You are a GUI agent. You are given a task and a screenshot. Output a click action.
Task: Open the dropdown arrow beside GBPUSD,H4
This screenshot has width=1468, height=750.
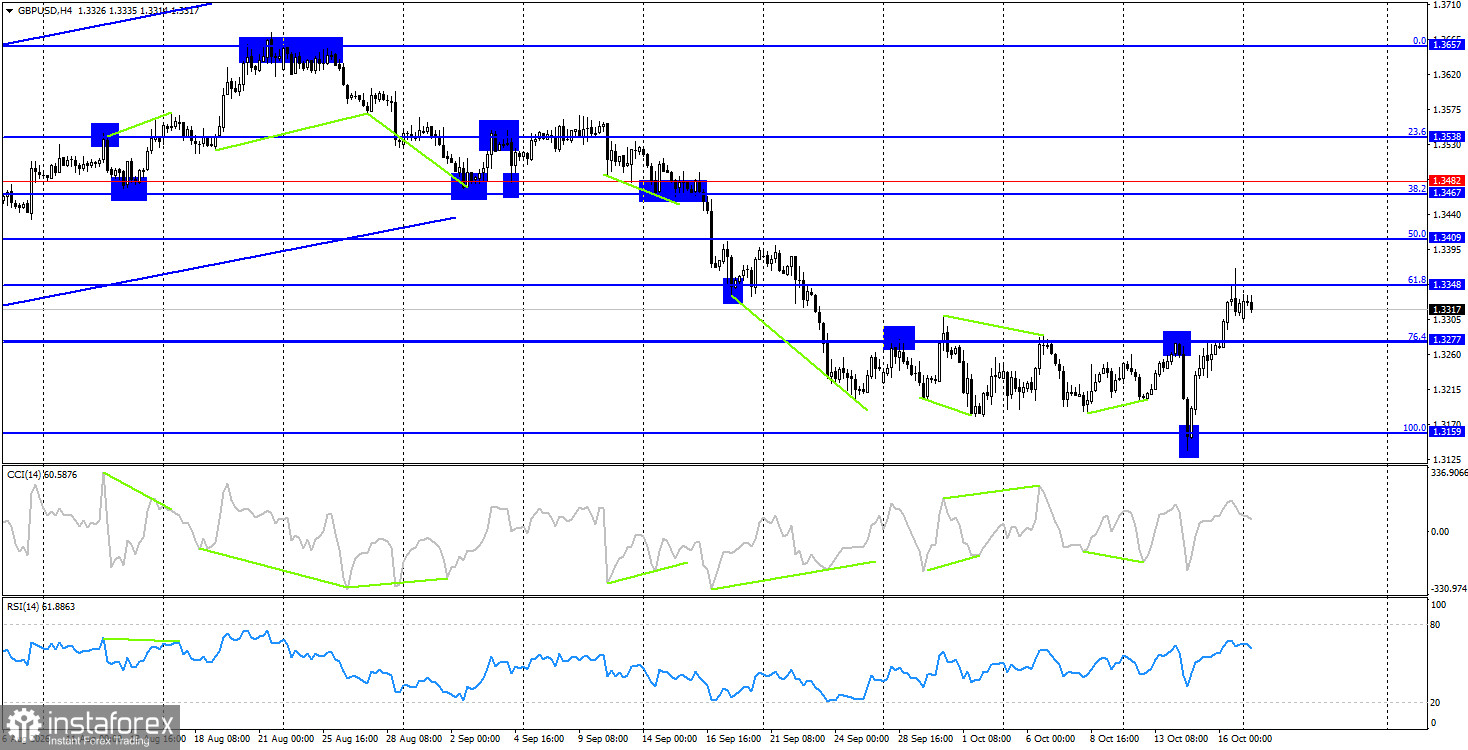8,10
